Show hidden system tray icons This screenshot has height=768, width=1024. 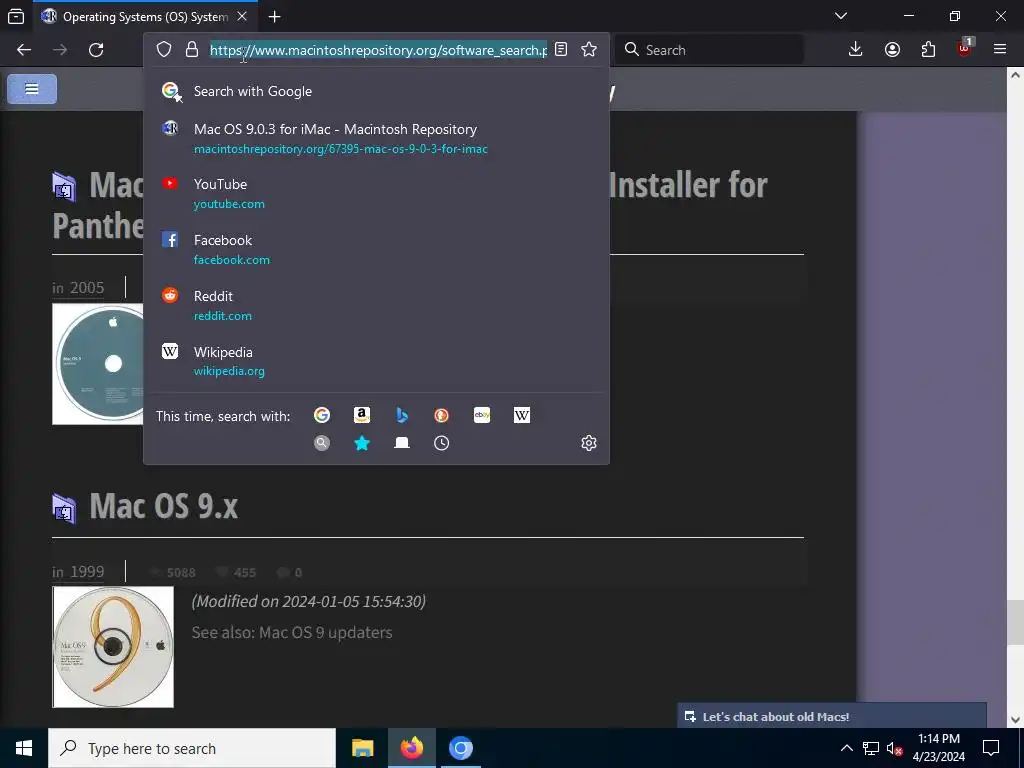point(846,748)
